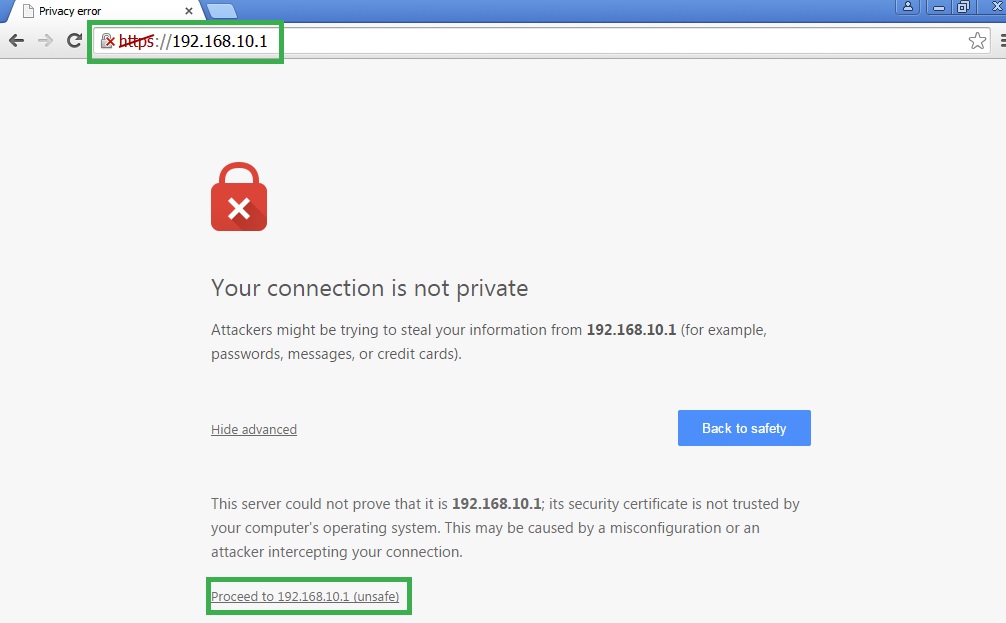Open the user profile icon in title bar
This screenshot has width=1006, height=623.
pyautogui.click(x=908, y=7)
